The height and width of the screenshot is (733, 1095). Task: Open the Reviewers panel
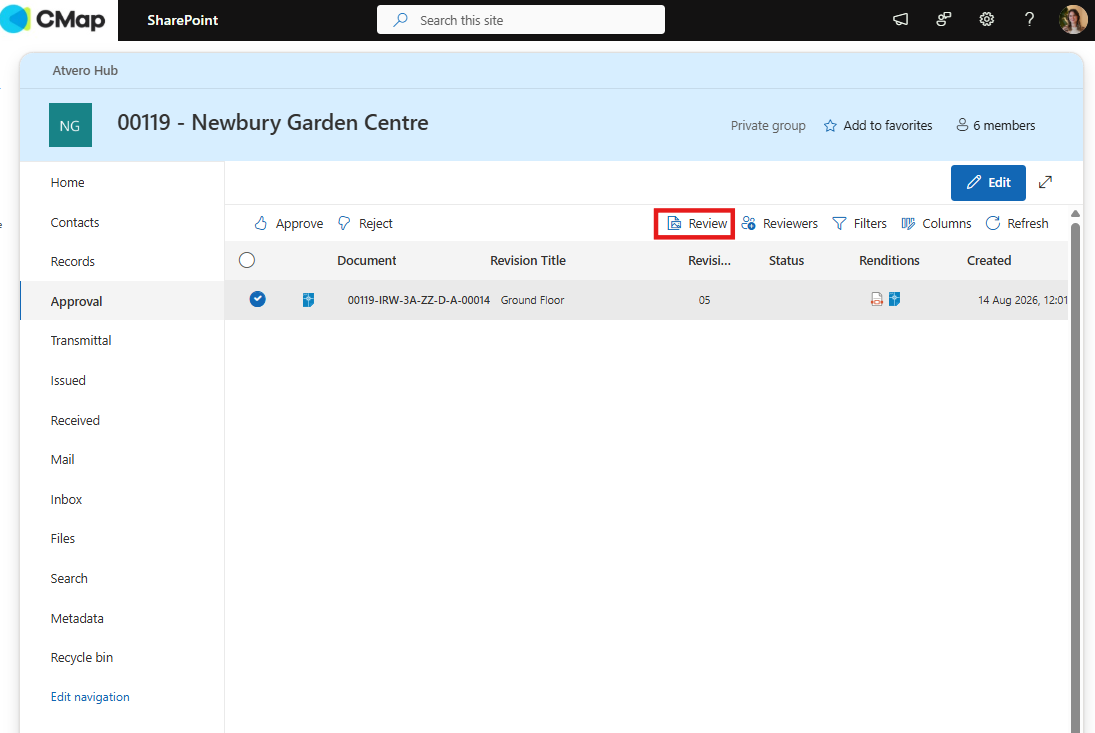pyautogui.click(x=779, y=223)
